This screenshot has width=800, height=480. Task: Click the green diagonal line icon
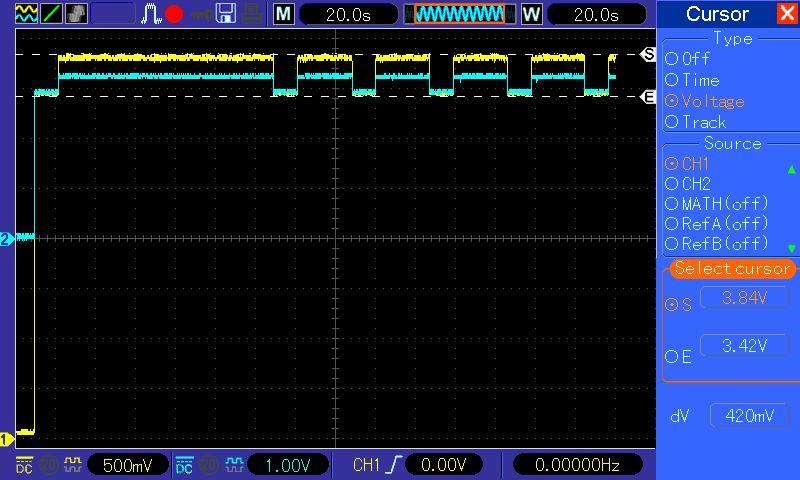[x=51, y=14]
